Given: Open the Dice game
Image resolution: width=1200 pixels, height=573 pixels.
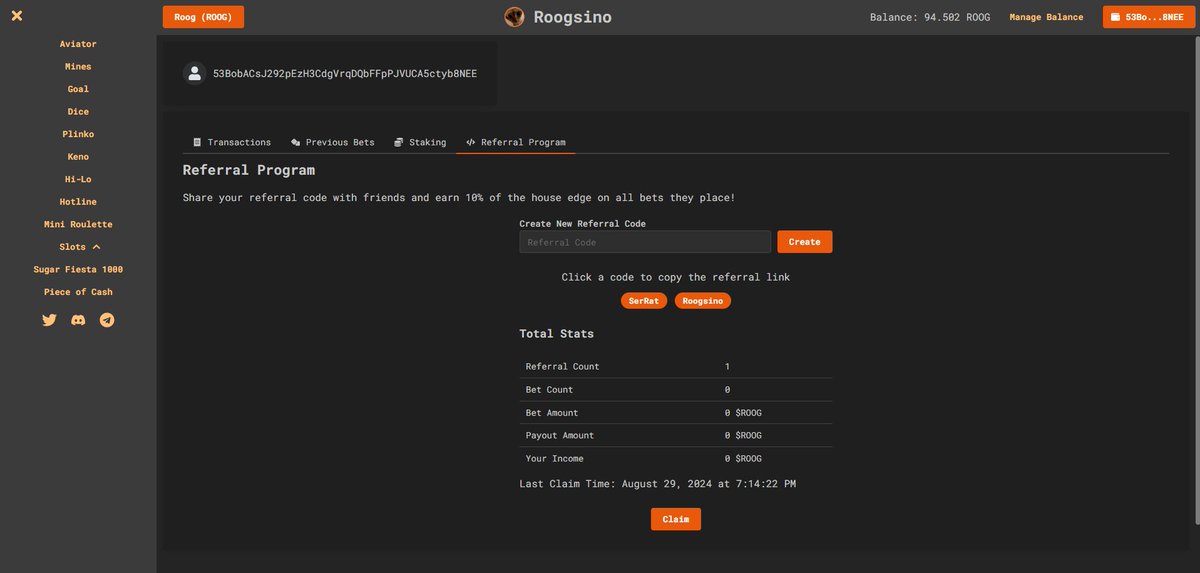Looking at the screenshot, I should tap(78, 112).
